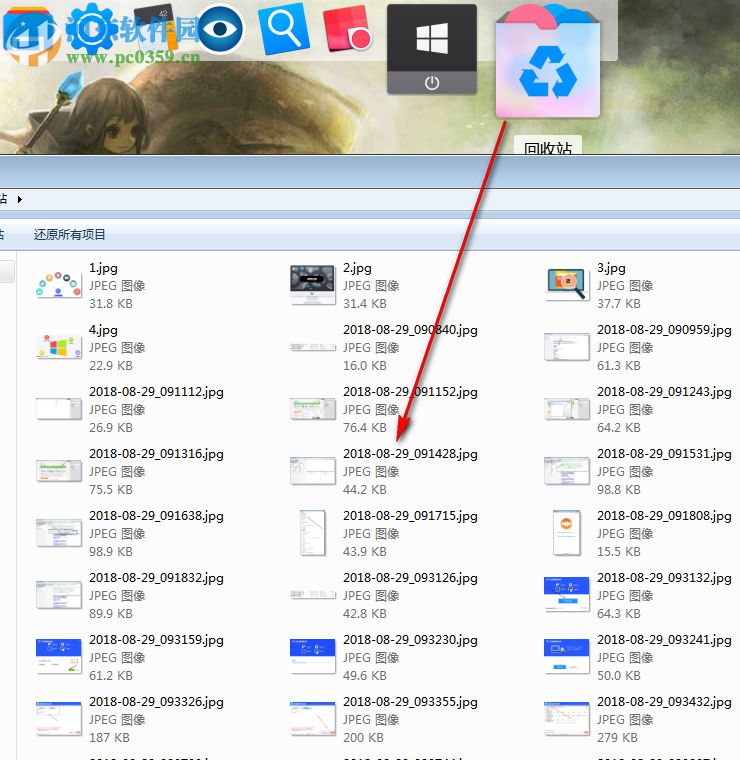This screenshot has height=760, width=740.
Task: Select file 2018-08-29_091638.jpg
Action: 130,533
